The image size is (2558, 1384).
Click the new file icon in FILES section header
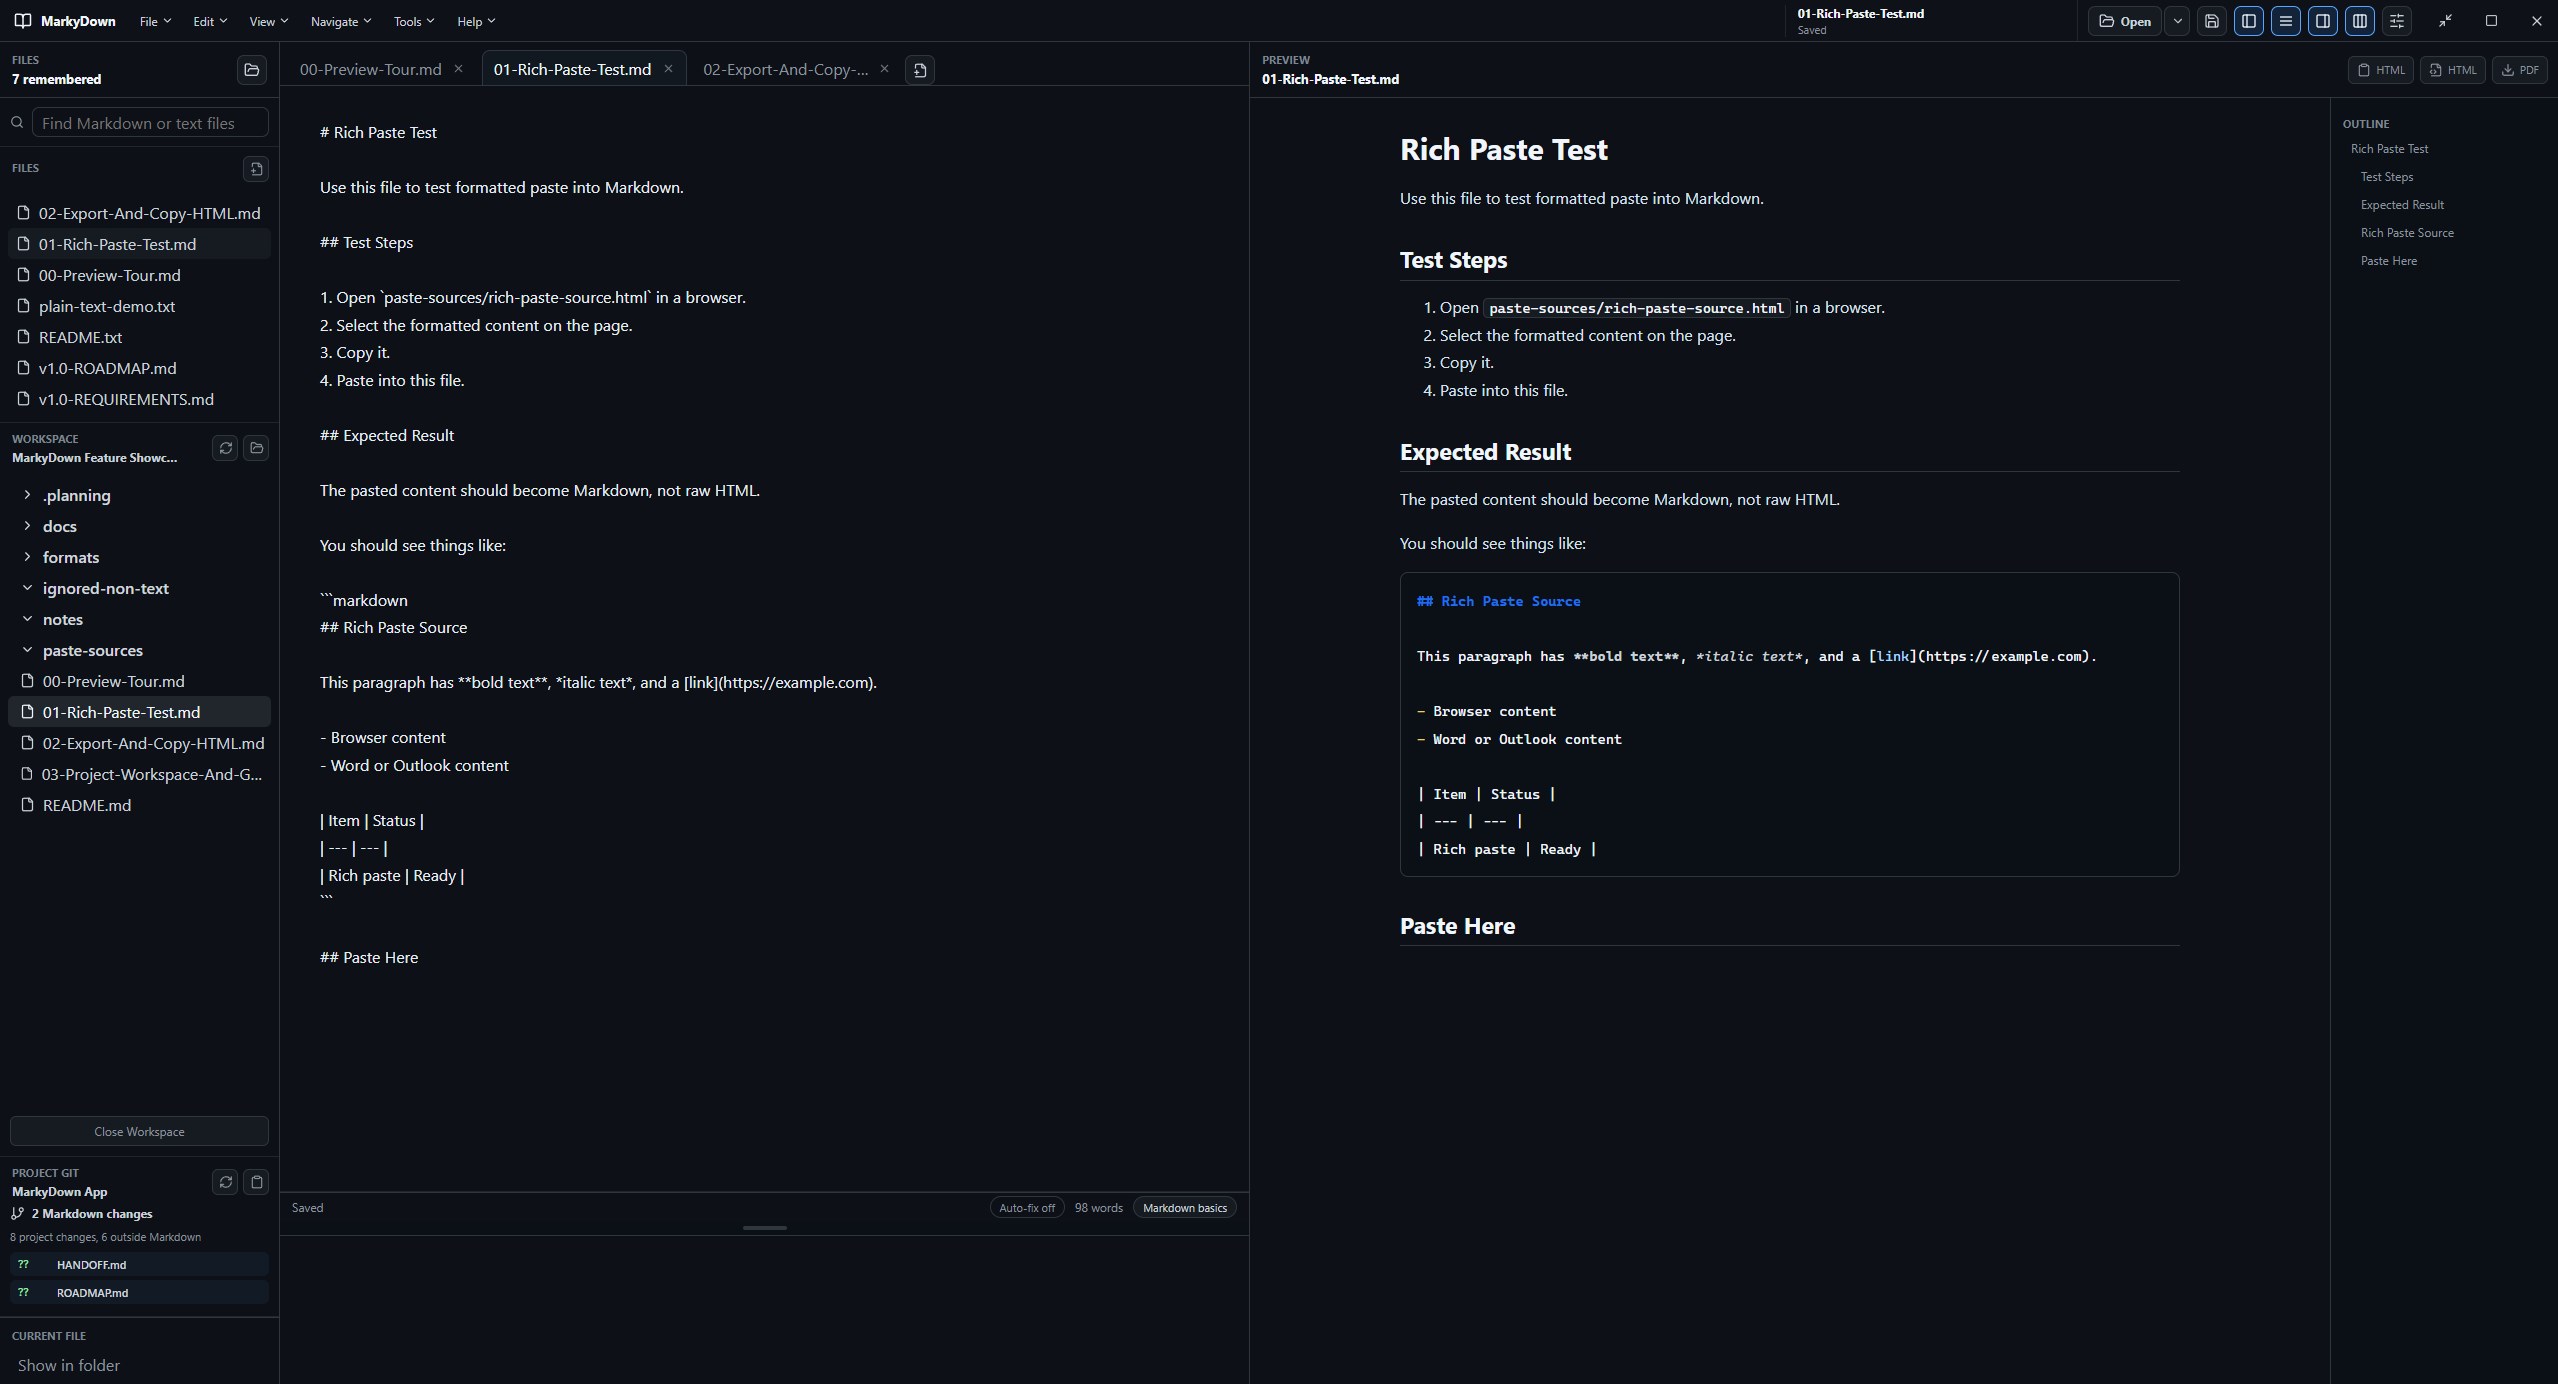pyautogui.click(x=256, y=169)
